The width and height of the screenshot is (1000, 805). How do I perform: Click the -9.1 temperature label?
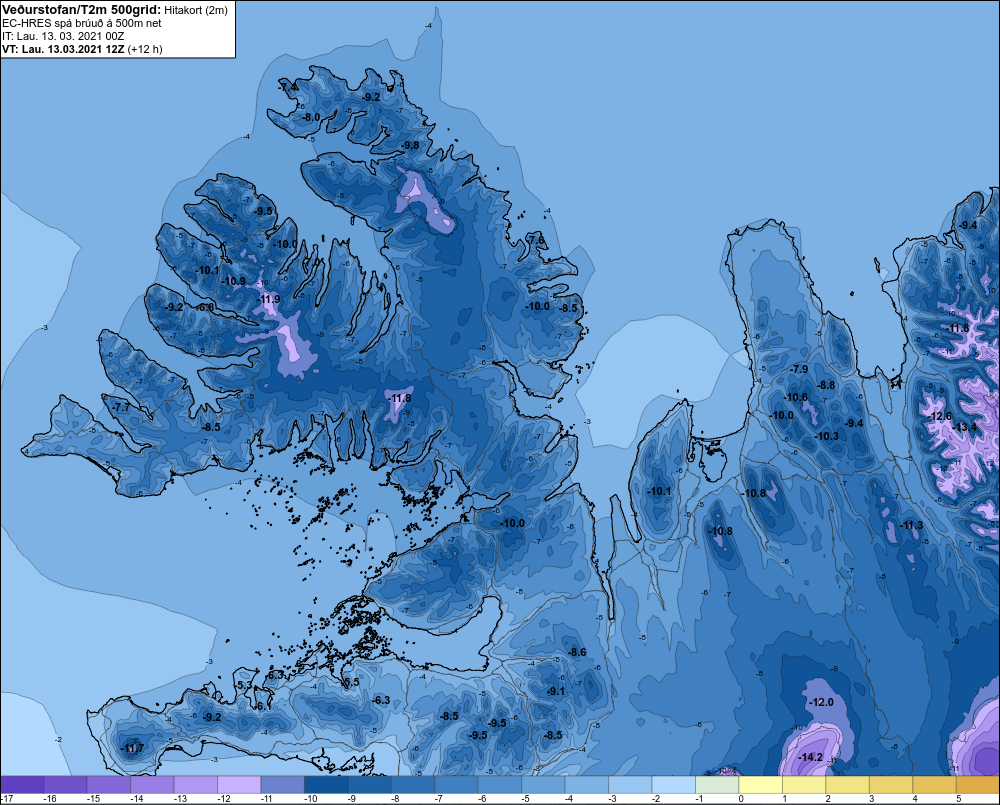[555, 691]
